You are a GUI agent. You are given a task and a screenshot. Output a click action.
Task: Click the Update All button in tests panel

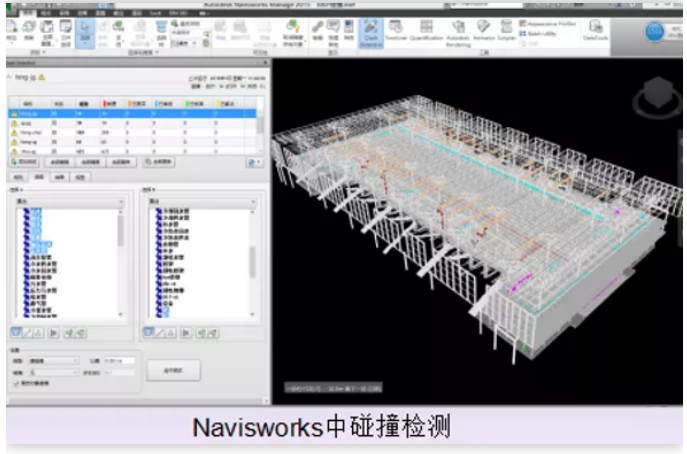[x=159, y=162]
